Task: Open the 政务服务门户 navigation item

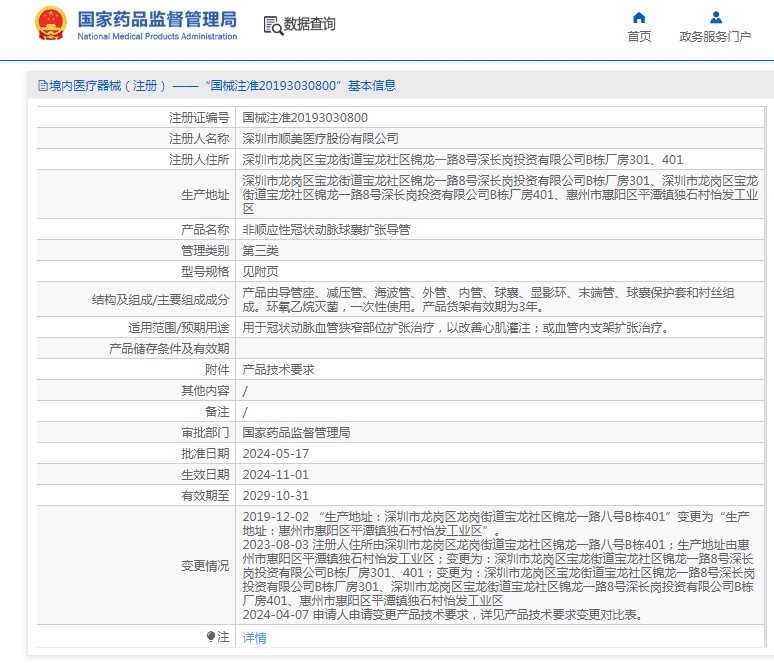Action: [715, 37]
